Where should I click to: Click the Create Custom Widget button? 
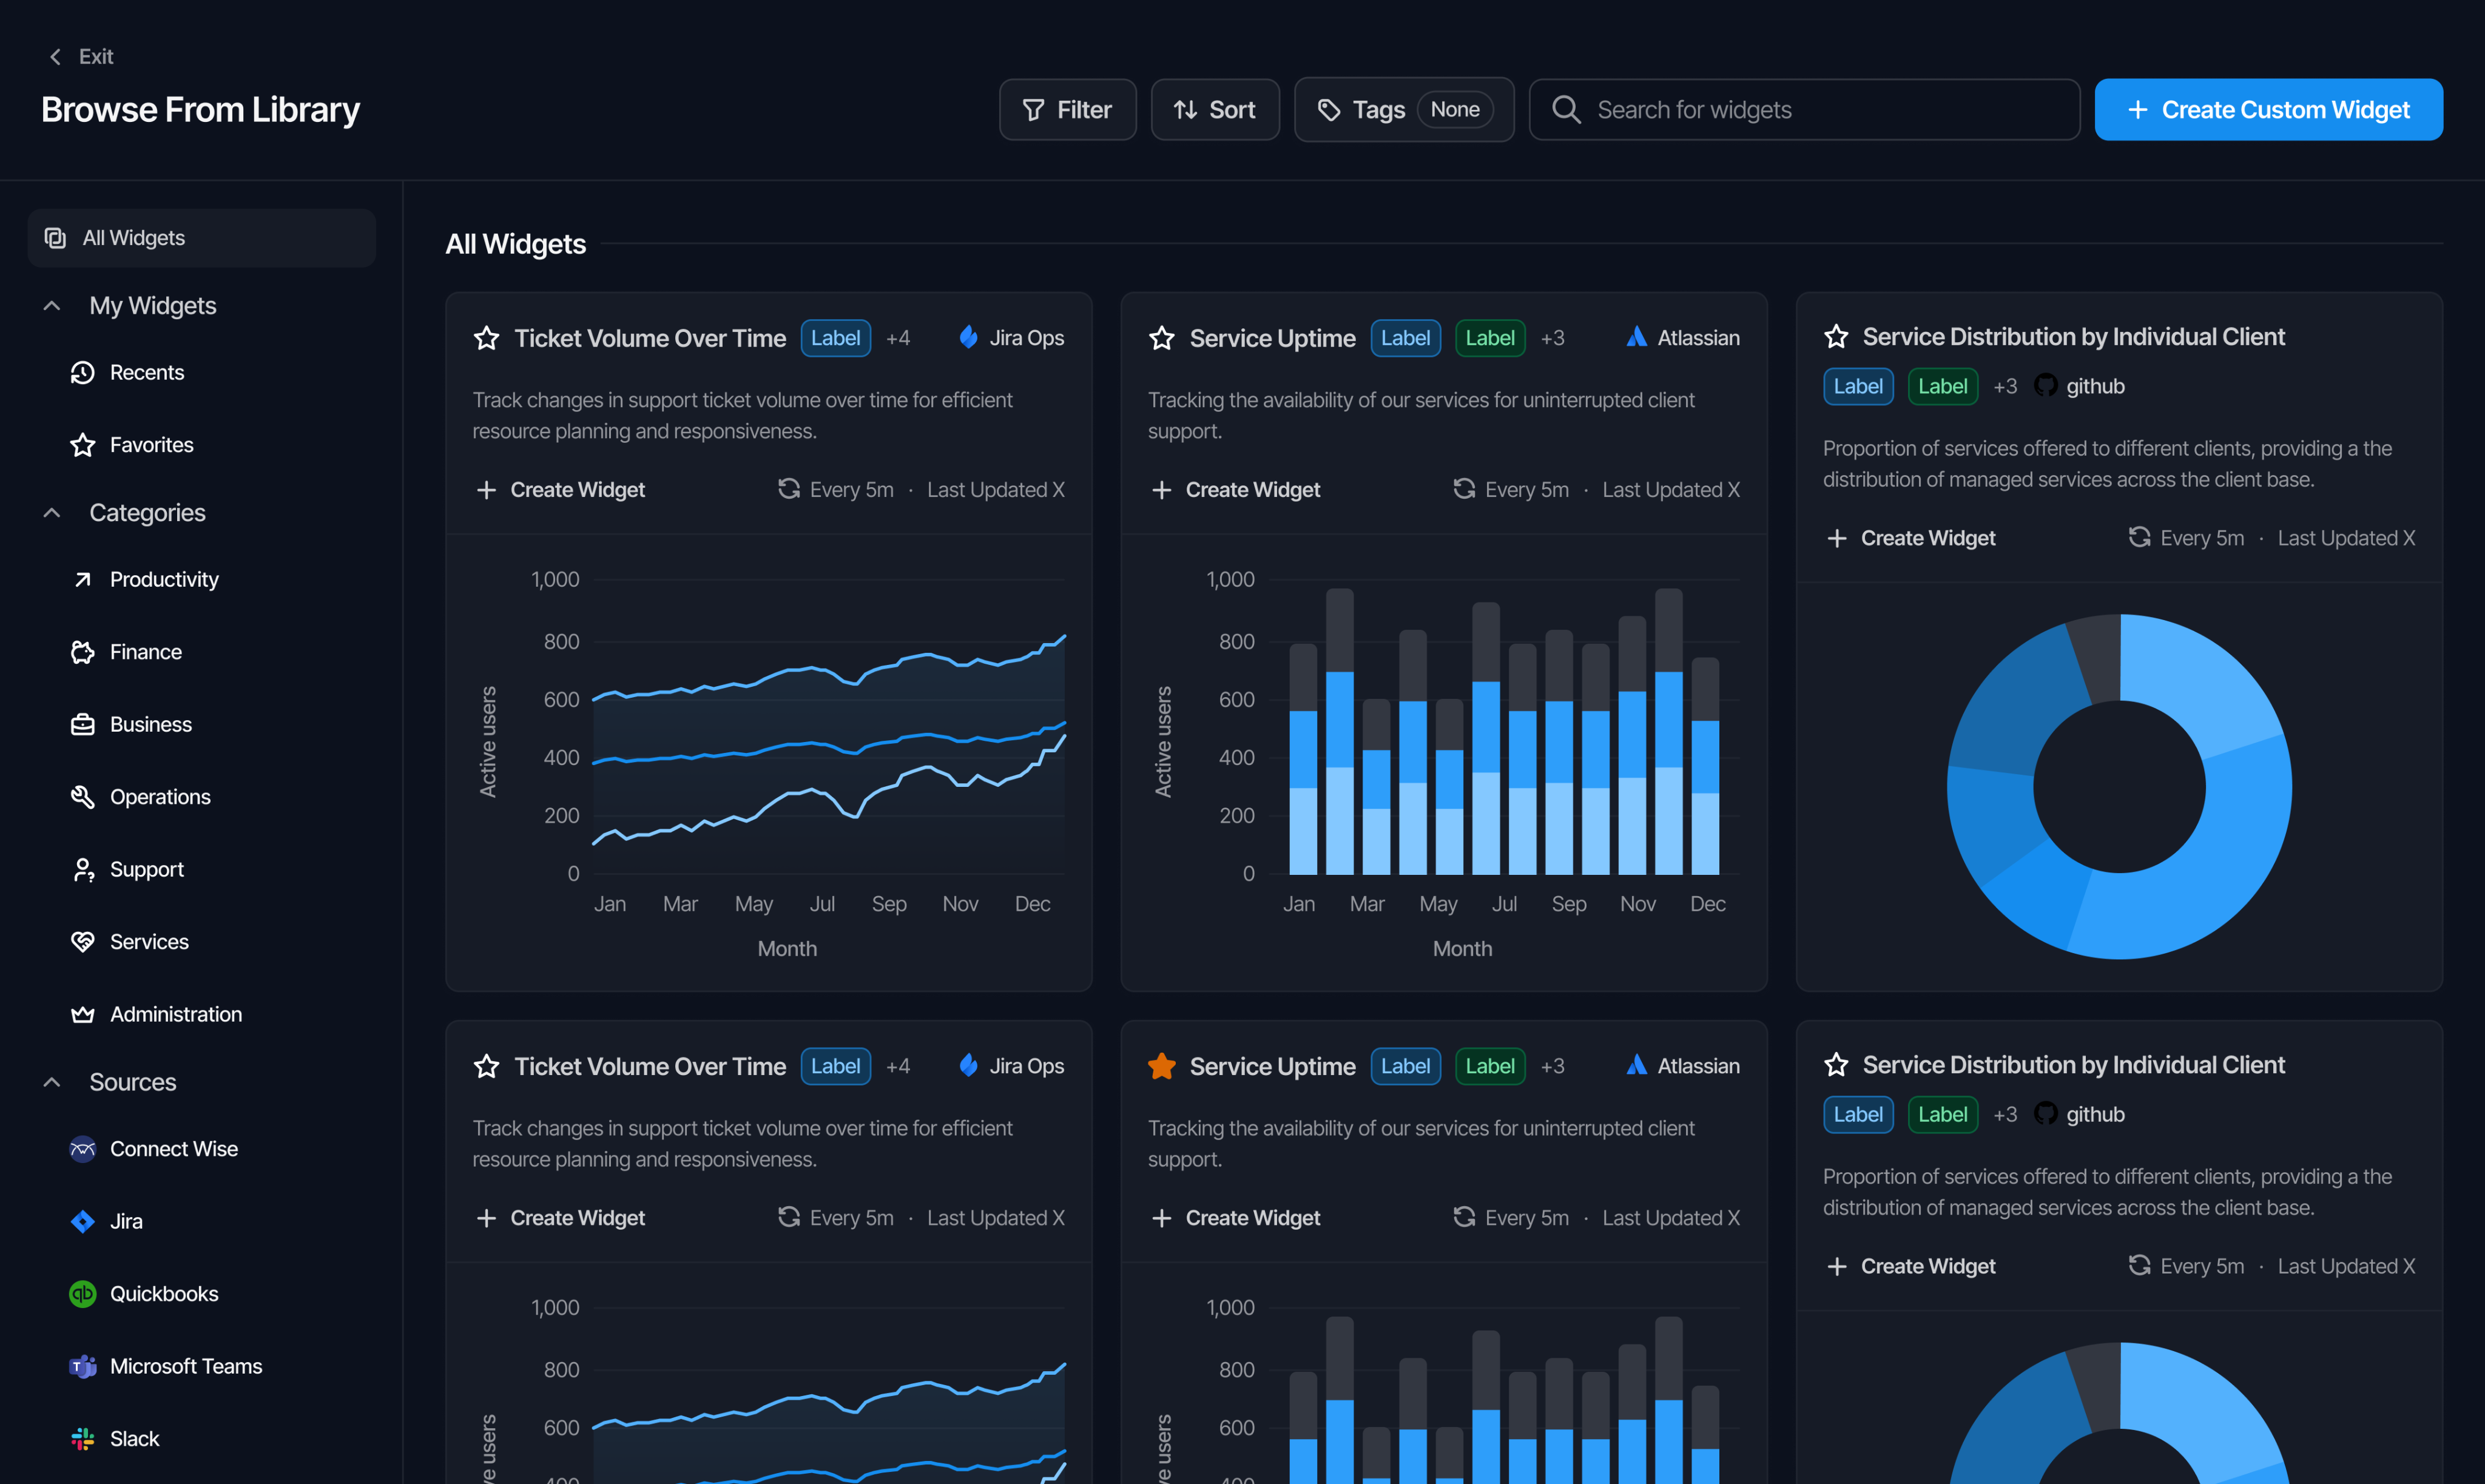2268,110
